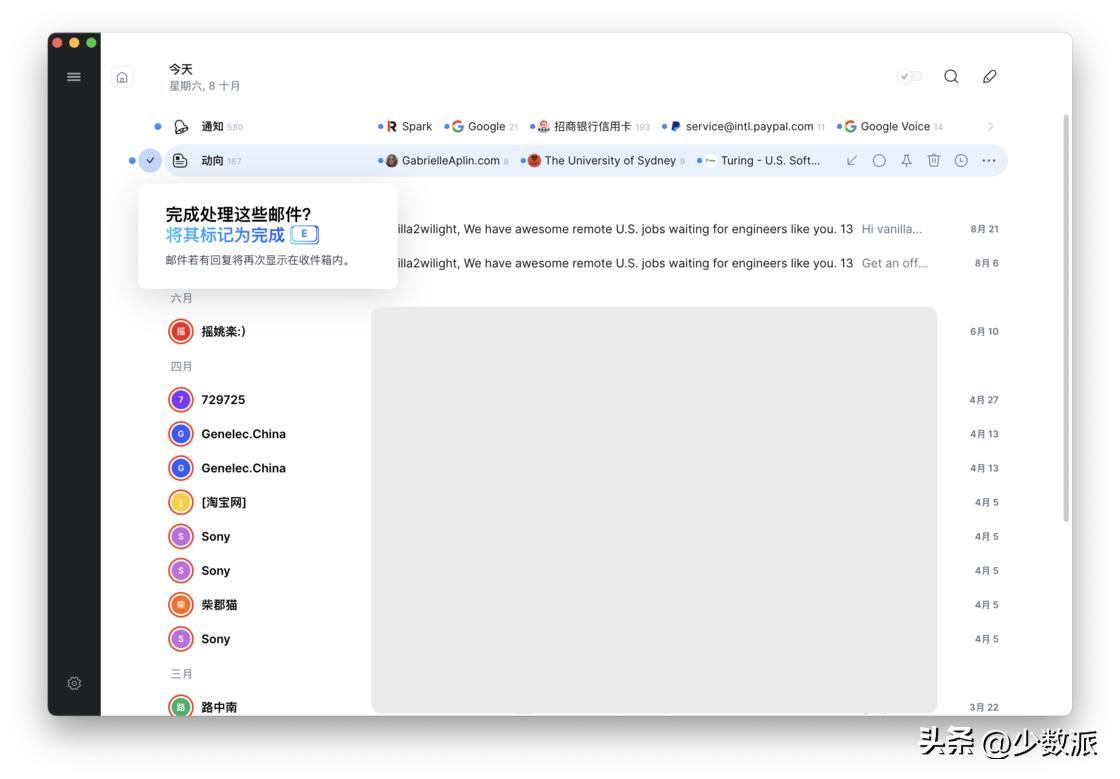
Task: Select the round checkmark beside 动向
Action: point(149,160)
